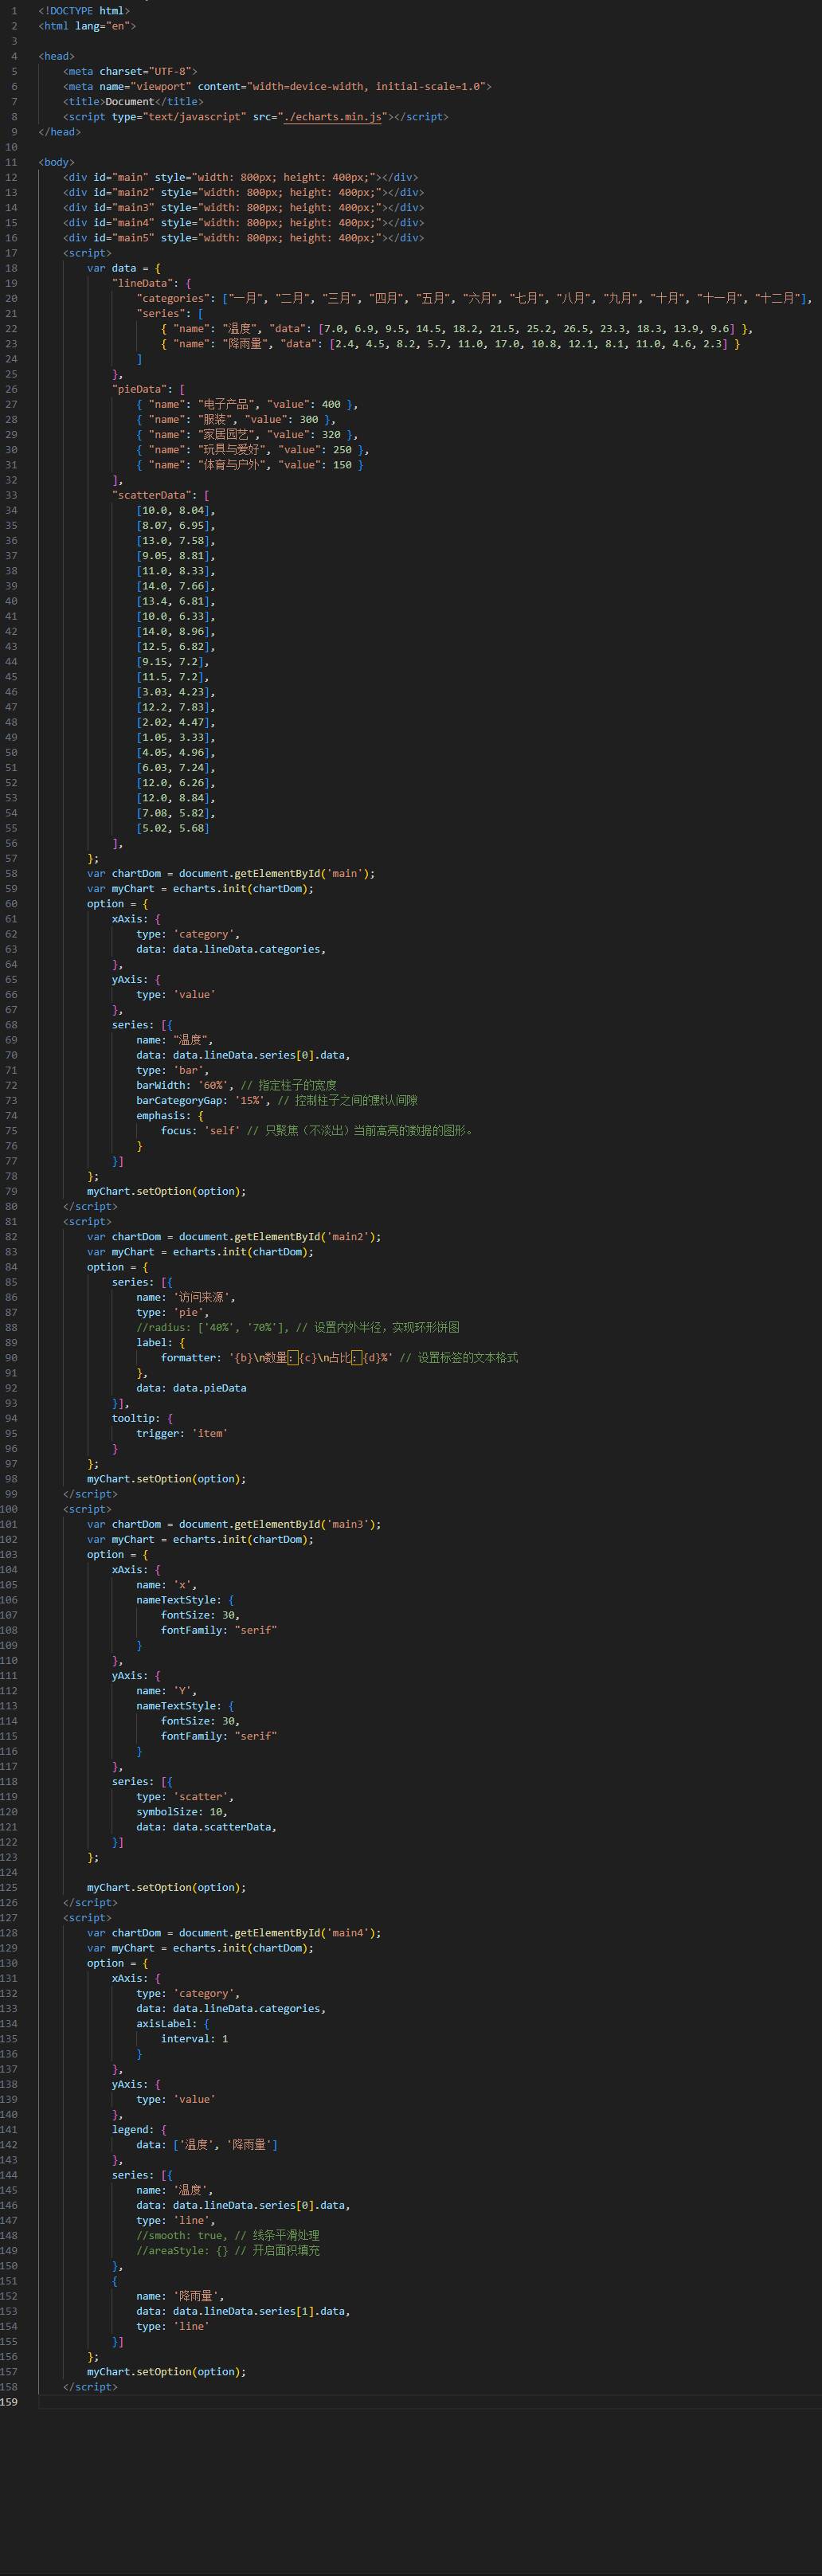Click the <!DOCTYPE html> declaration
Screen dimensions: 822x2576
[84, 11]
